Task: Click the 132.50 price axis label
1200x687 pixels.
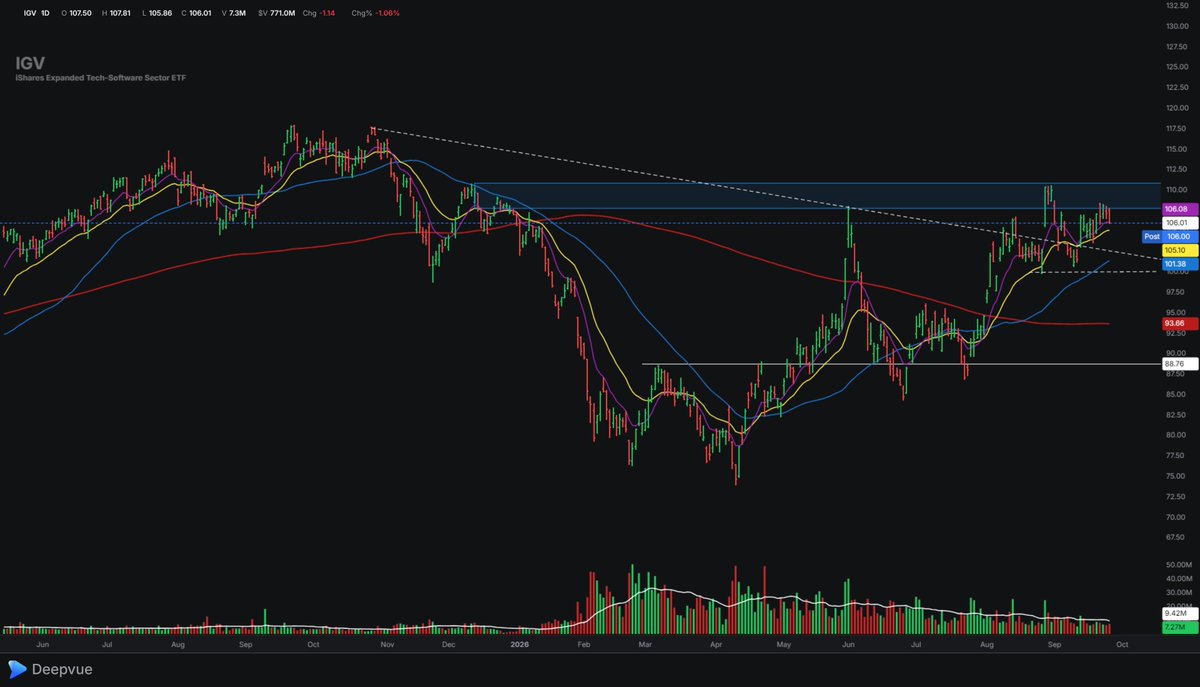Action: click(1176, 5)
